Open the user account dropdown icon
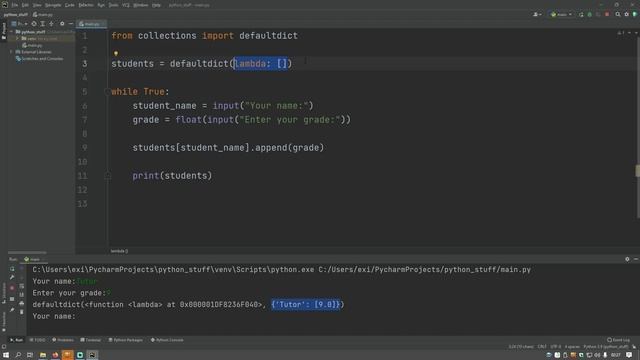This screenshot has height=360, width=640. pyautogui.click(x=537, y=14)
